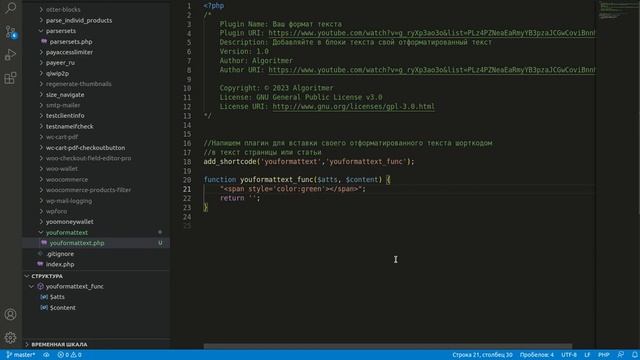Open the Plugin URI YouTube link

431,33
